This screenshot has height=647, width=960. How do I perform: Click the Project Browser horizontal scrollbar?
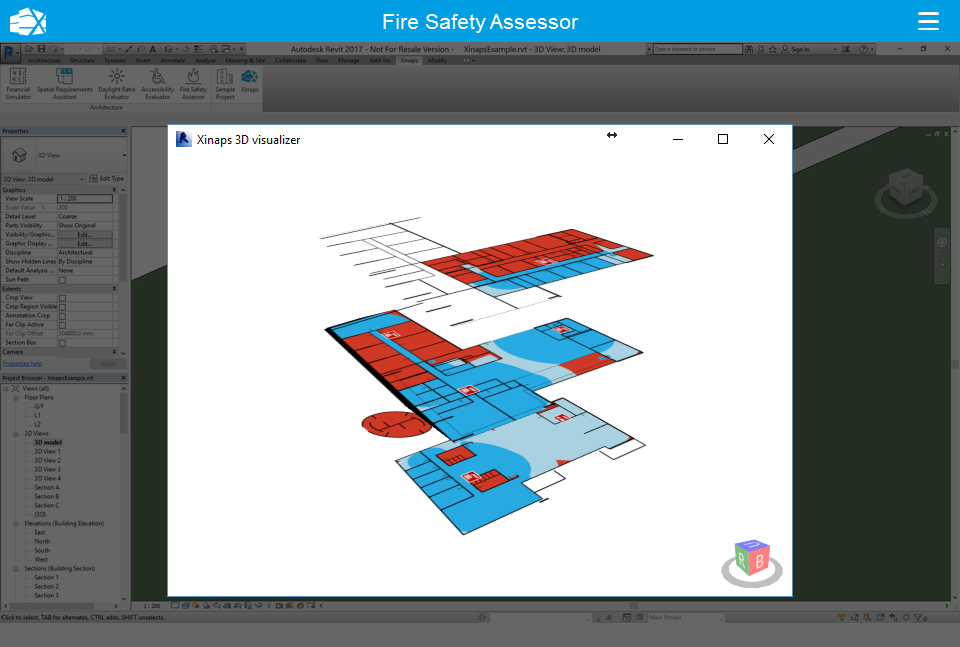coord(52,606)
